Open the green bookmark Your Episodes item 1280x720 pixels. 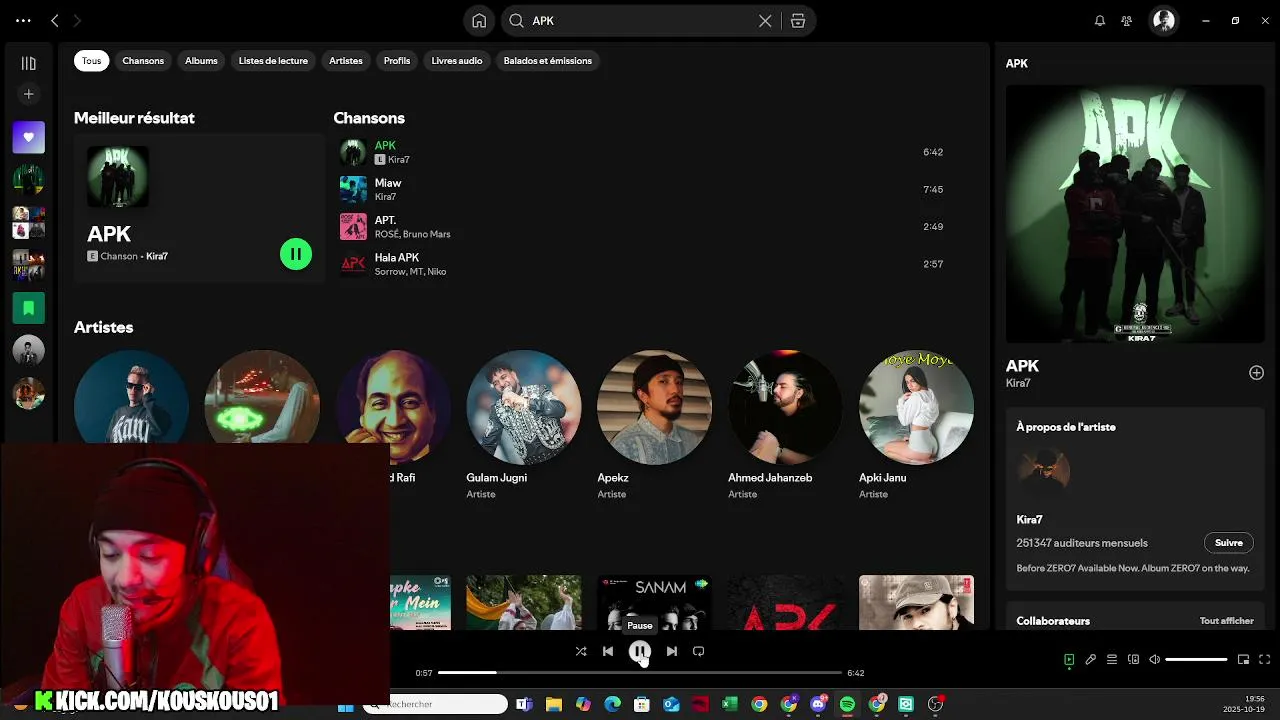pyautogui.click(x=29, y=308)
